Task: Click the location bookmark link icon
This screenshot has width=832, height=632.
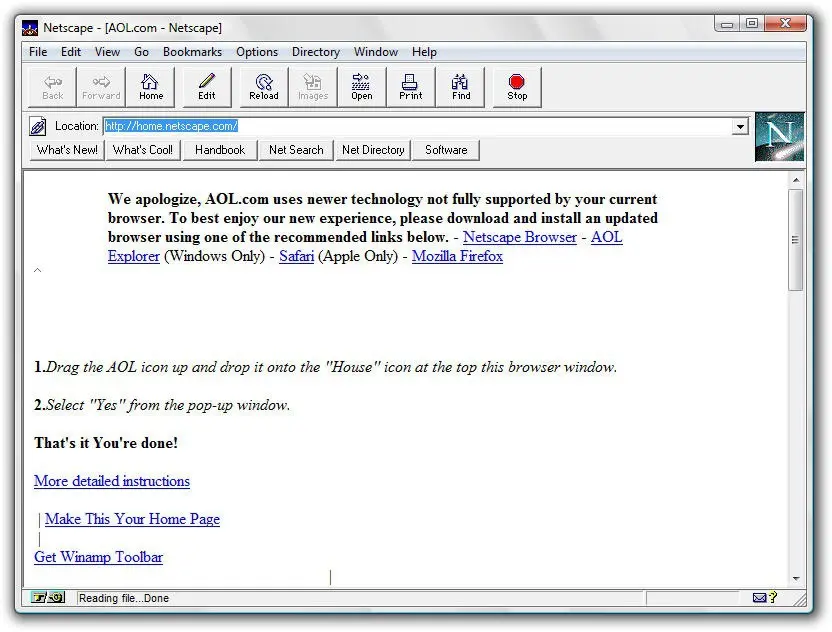Action: tap(38, 126)
